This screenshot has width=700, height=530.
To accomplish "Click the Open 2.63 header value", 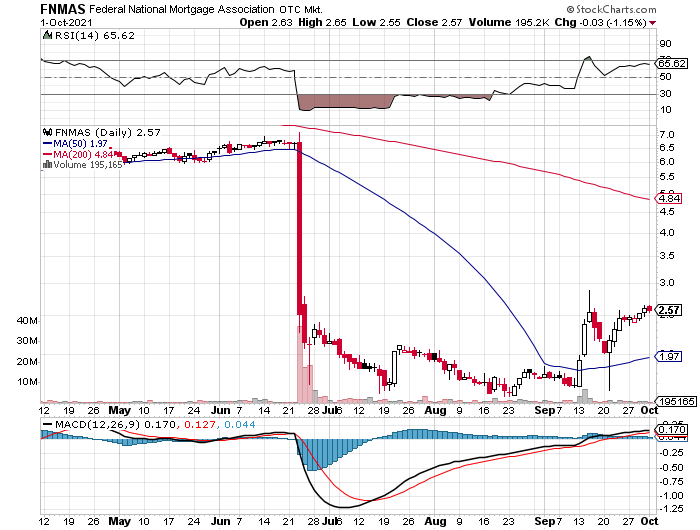I will [x=266, y=22].
